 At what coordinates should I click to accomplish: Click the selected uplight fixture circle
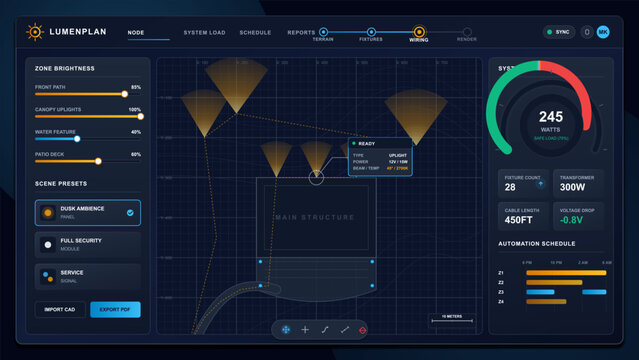[x=316, y=177]
